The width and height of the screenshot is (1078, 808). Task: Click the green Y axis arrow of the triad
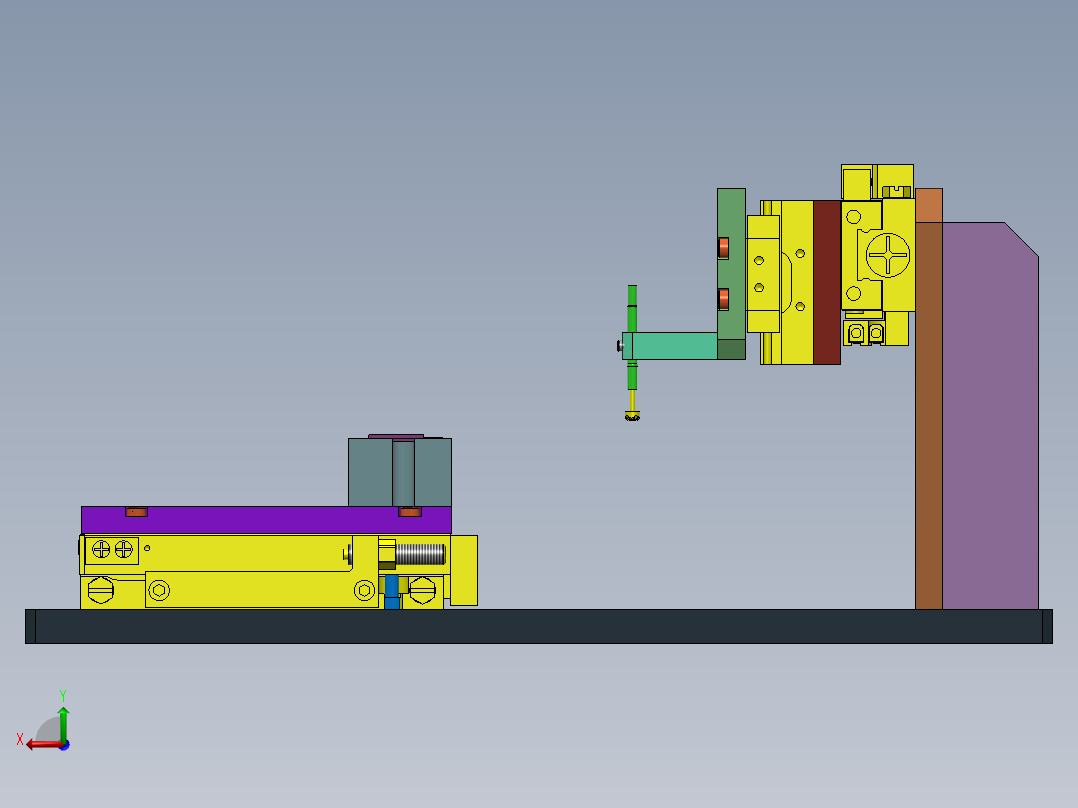[63, 723]
